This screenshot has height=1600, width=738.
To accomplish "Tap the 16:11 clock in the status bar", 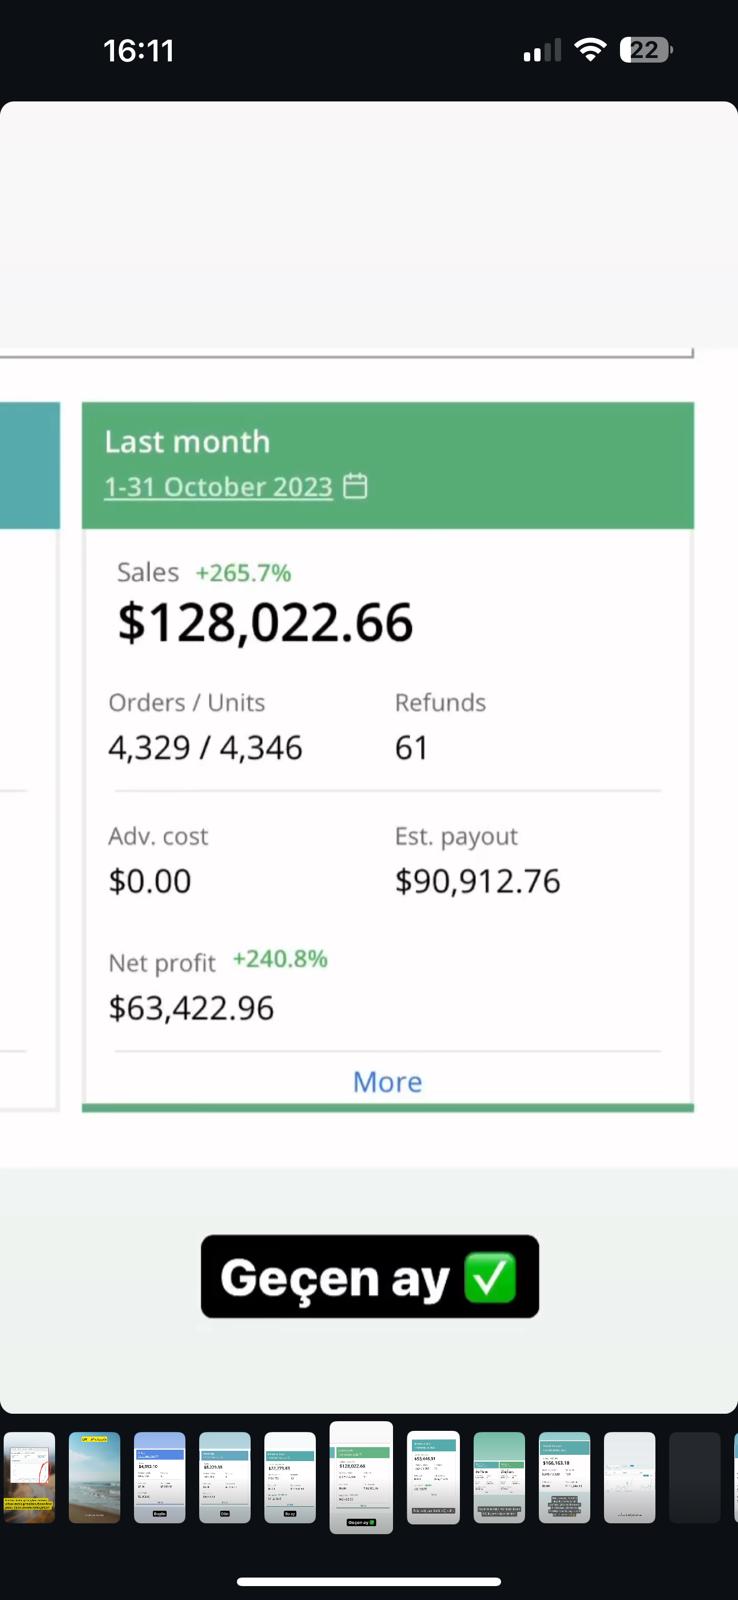I will [x=139, y=50].
